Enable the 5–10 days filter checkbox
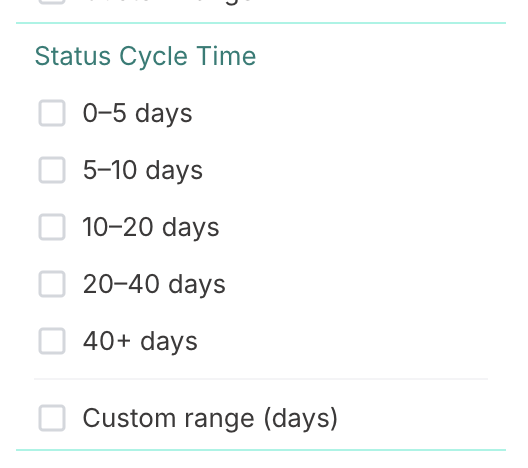The image size is (528, 468). (x=52, y=170)
